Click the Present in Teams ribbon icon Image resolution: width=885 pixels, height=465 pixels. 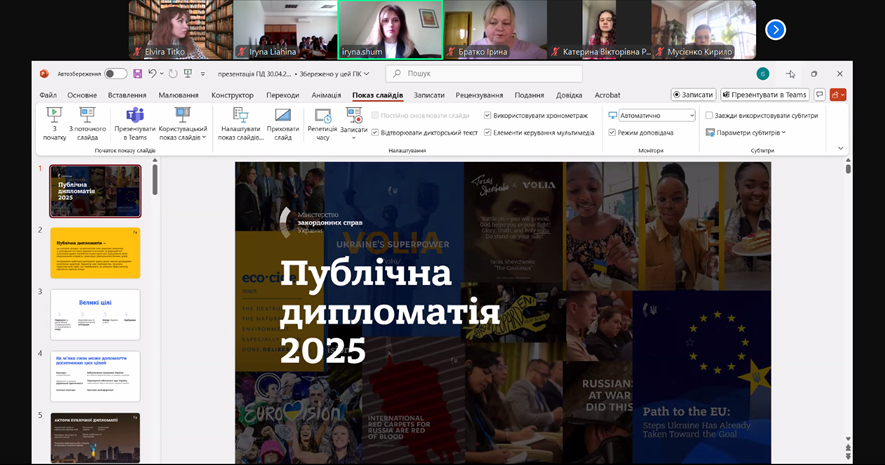pyautogui.click(x=134, y=123)
